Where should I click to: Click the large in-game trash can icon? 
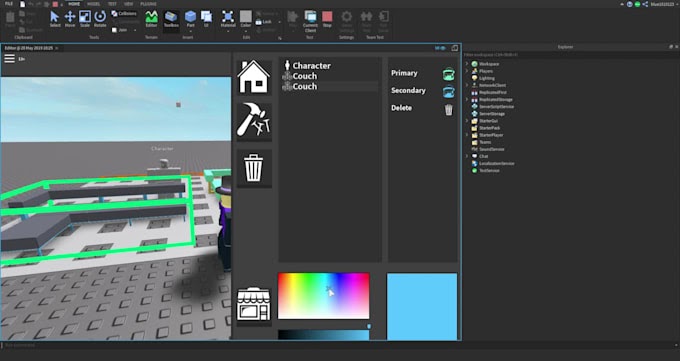pos(254,167)
